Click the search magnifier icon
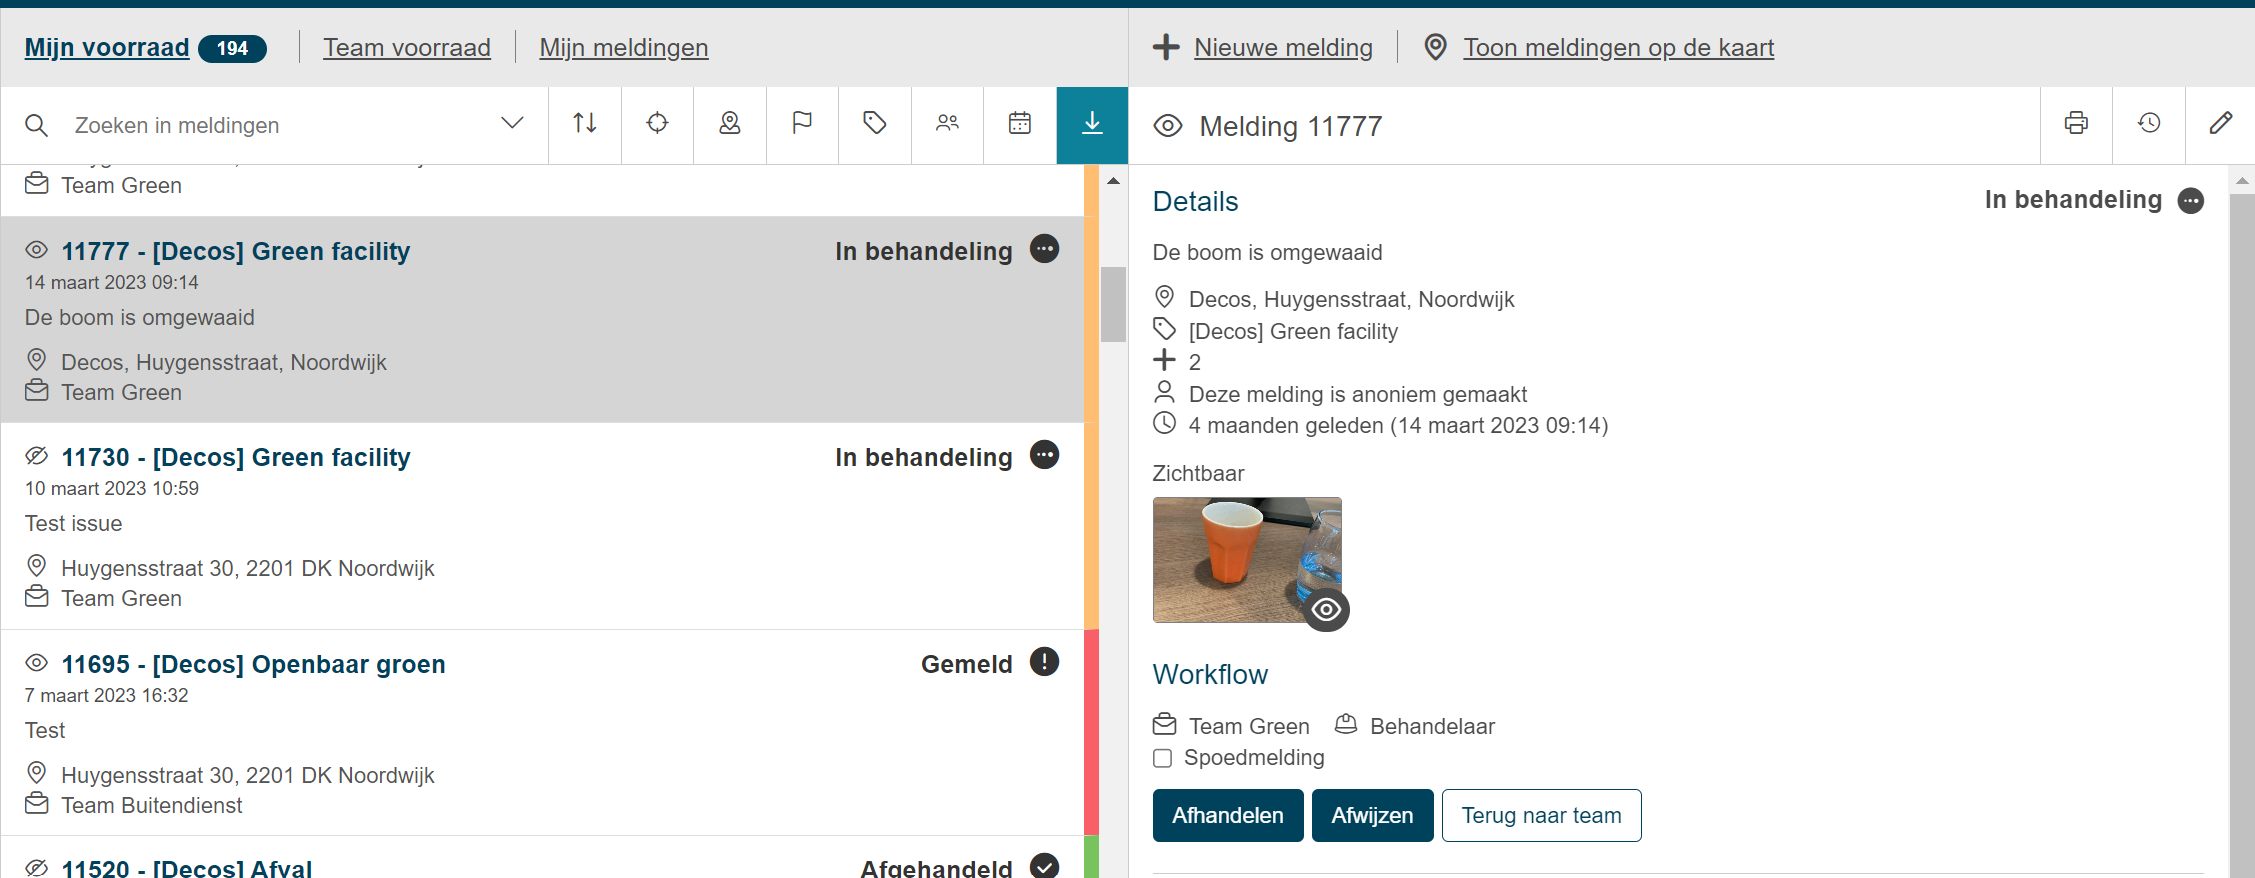 click(x=36, y=125)
